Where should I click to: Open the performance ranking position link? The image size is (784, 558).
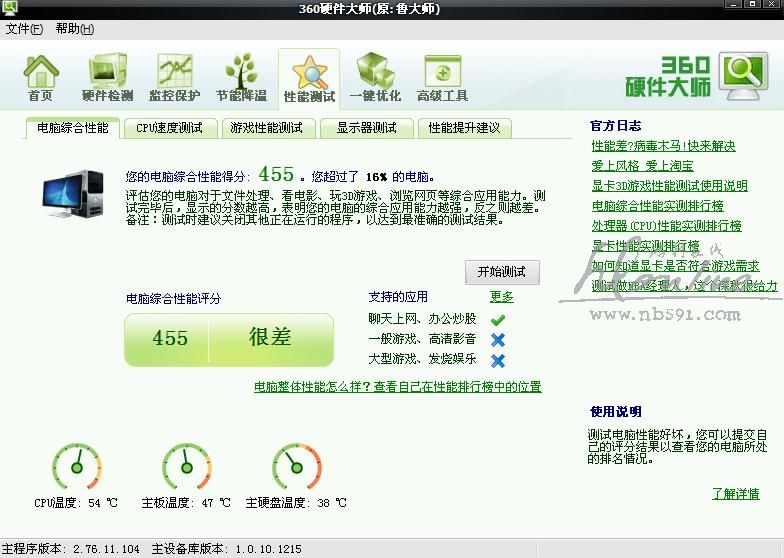397,386
